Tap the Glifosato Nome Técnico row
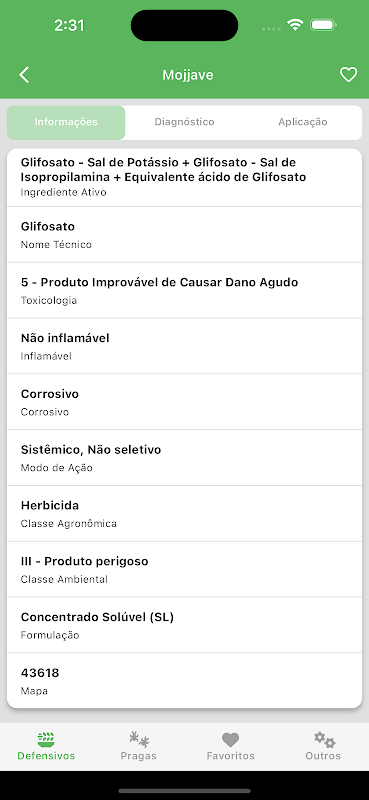Viewport: 369px width, 800px height. tap(184, 235)
